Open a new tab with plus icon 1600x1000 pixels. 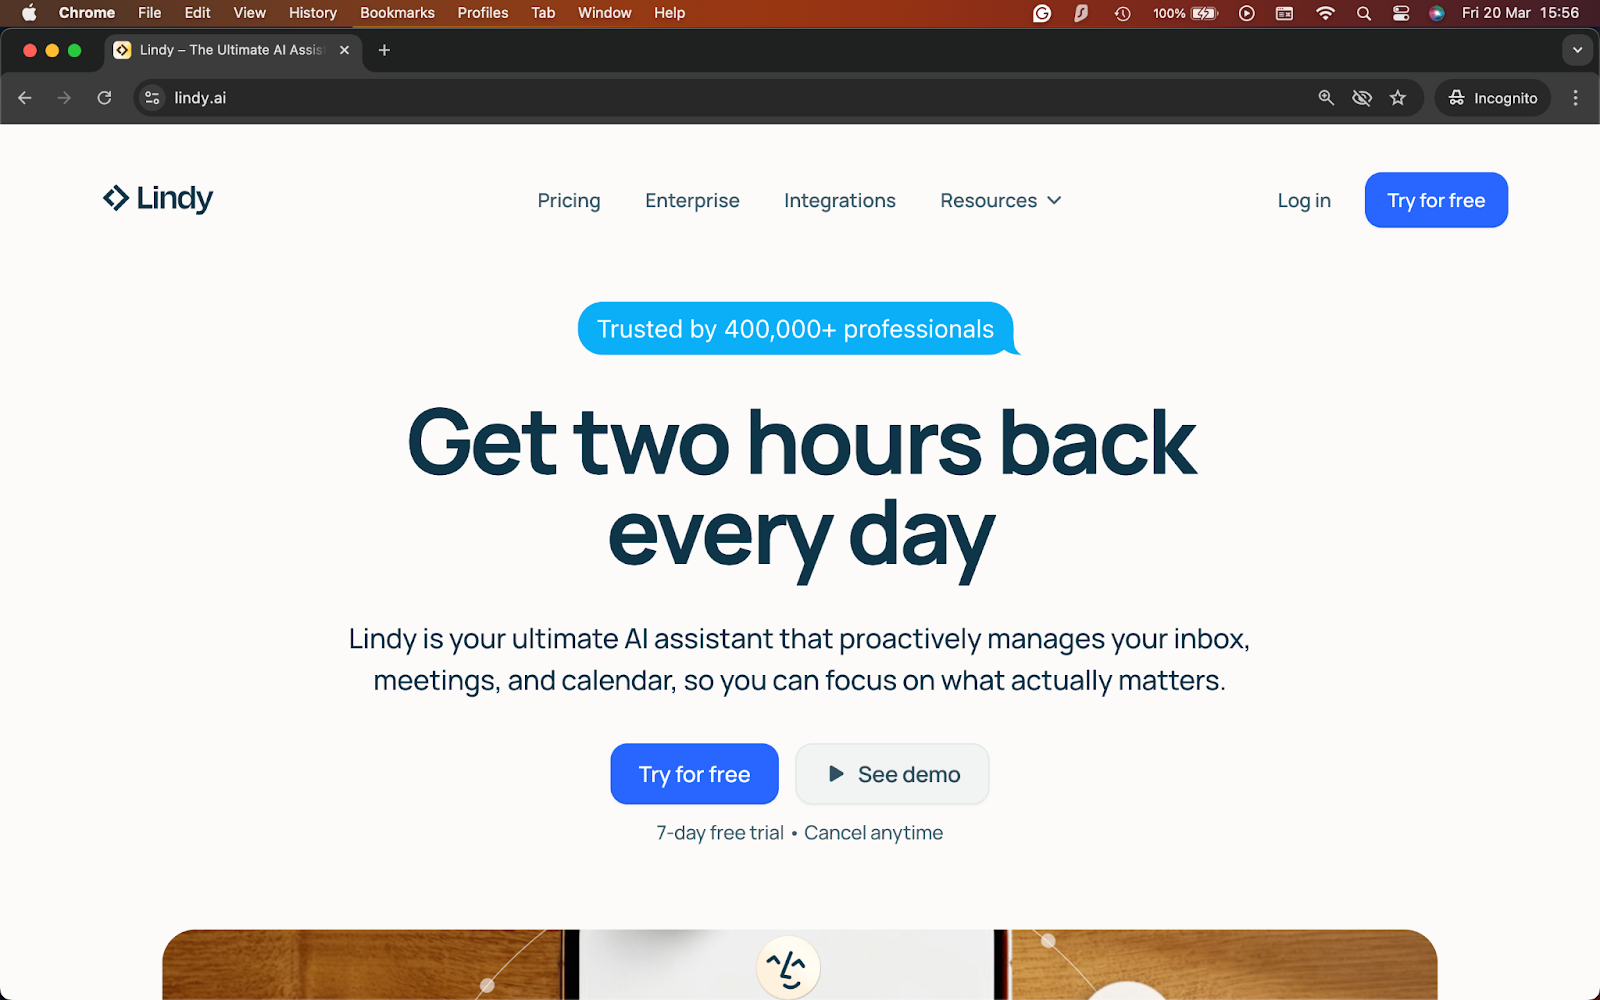click(x=384, y=50)
